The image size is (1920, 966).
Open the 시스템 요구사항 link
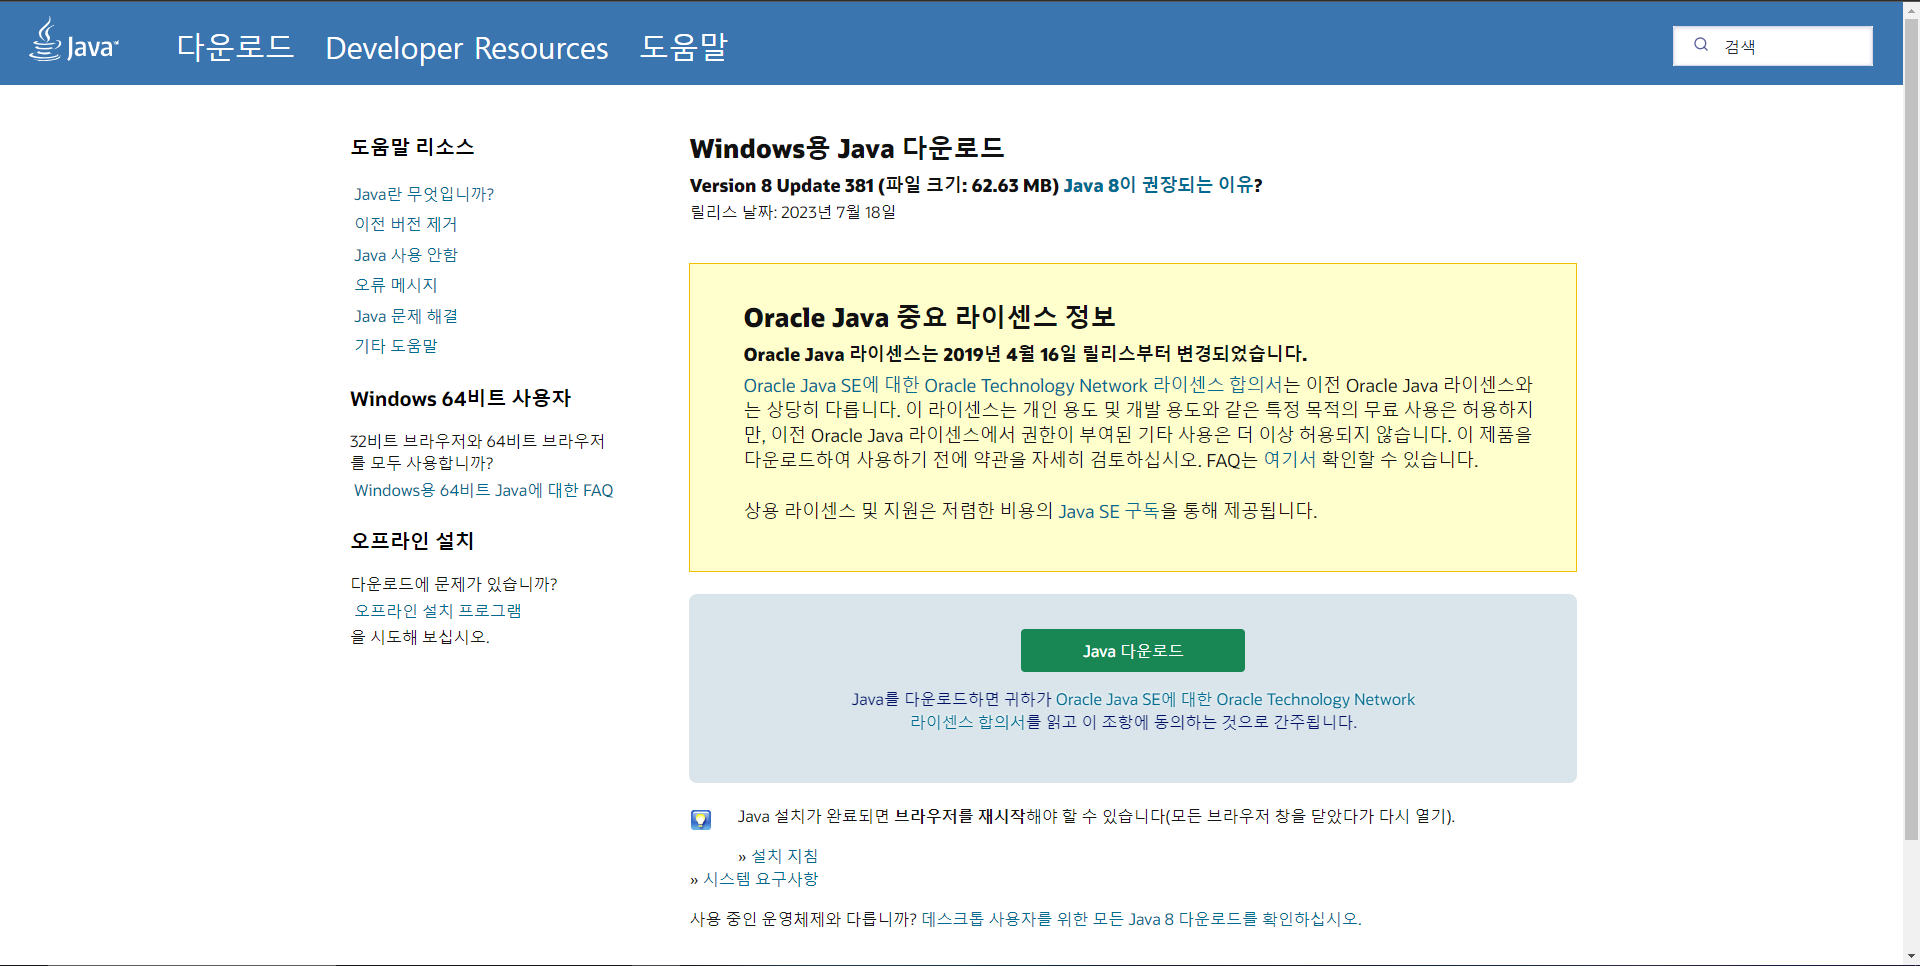coord(761,879)
